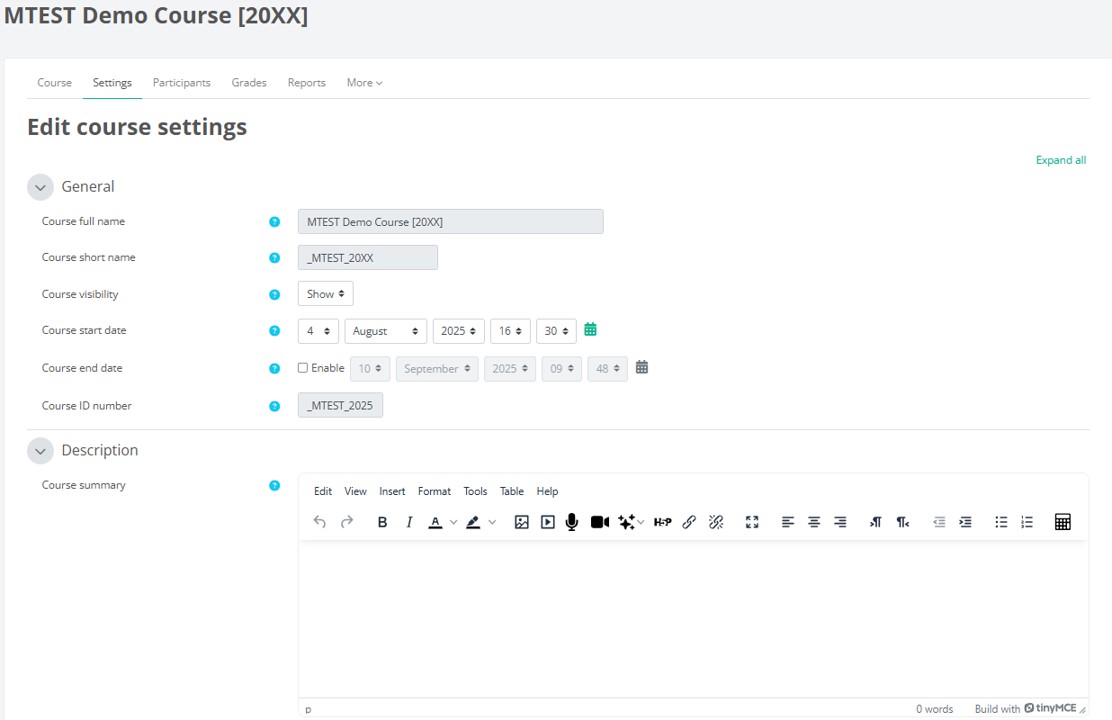1112x720 pixels.
Task: Click the Expand all link
Action: pos(1060,160)
